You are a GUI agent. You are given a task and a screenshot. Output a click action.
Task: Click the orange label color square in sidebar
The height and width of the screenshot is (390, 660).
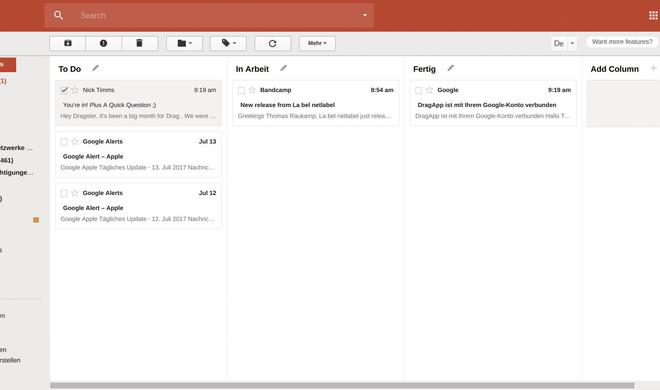tap(36, 220)
